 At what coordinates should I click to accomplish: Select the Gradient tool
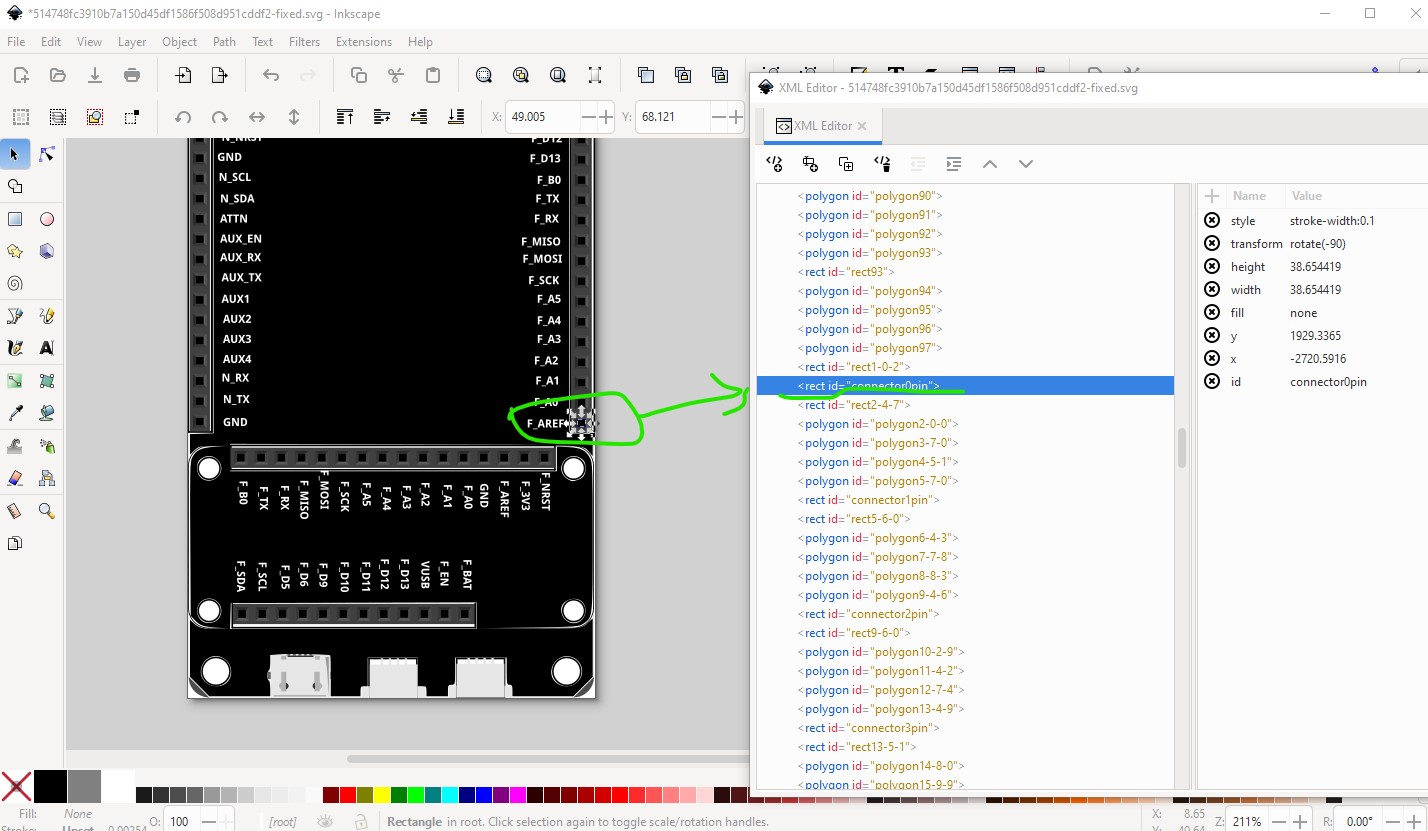[x=15, y=381]
